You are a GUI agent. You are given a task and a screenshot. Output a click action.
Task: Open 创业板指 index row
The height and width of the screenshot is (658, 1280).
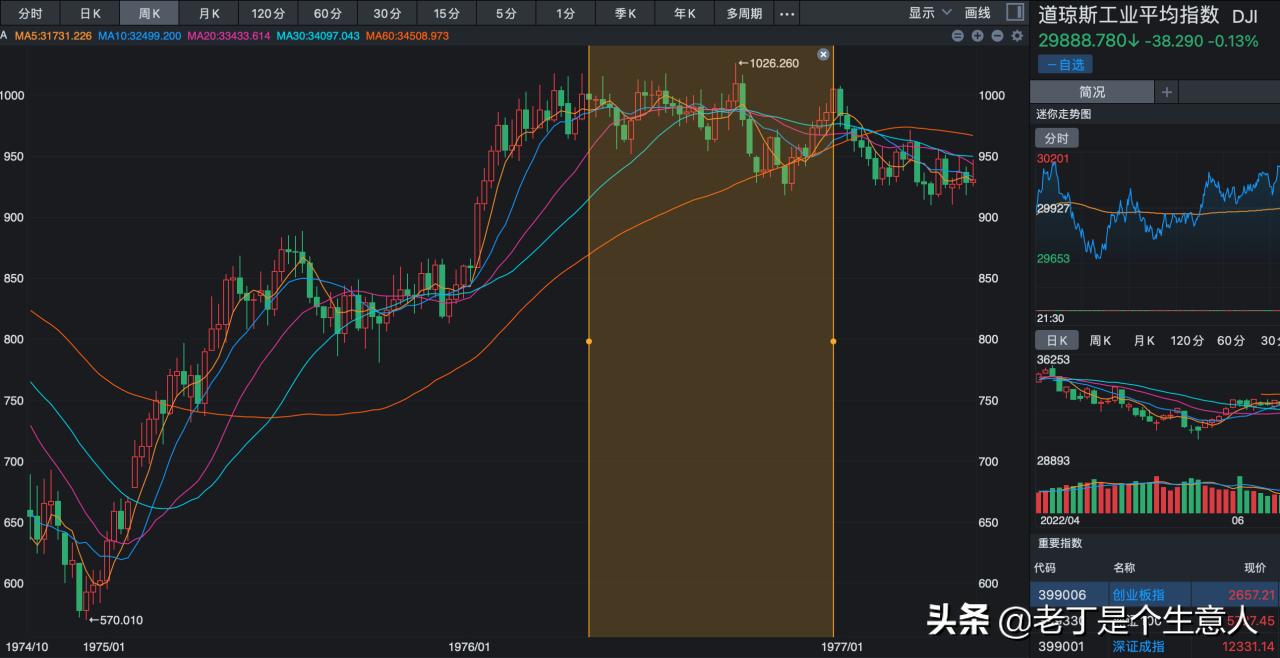click(1138, 595)
